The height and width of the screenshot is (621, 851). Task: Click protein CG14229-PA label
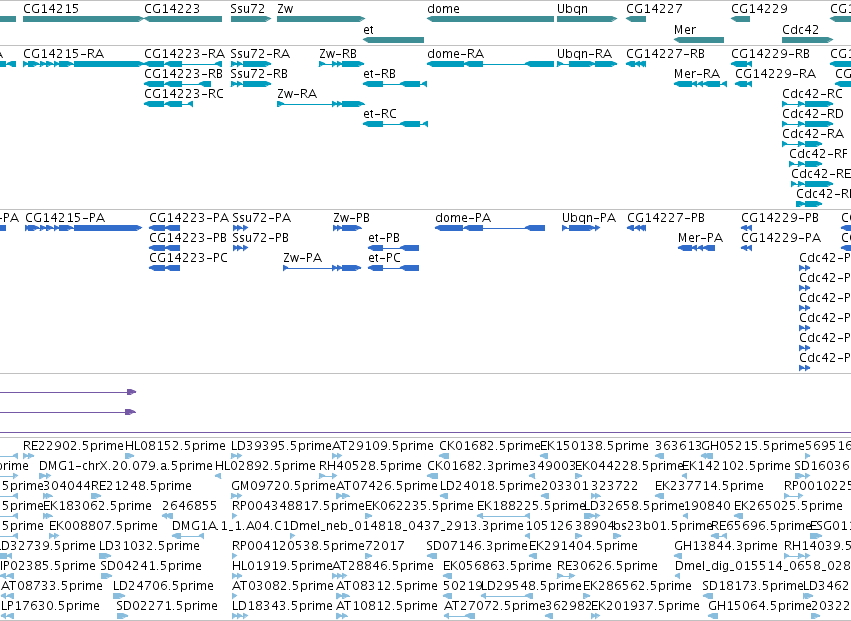pos(781,238)
